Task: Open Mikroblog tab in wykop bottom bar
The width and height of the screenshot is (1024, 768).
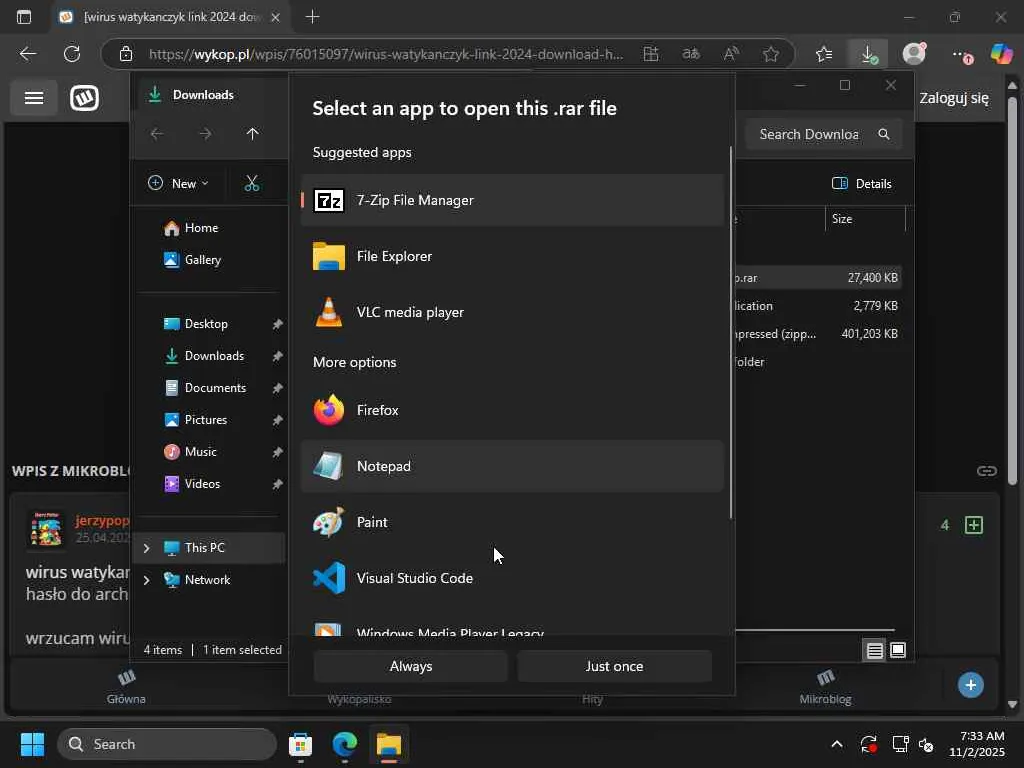Action: (x=825, y=687)
